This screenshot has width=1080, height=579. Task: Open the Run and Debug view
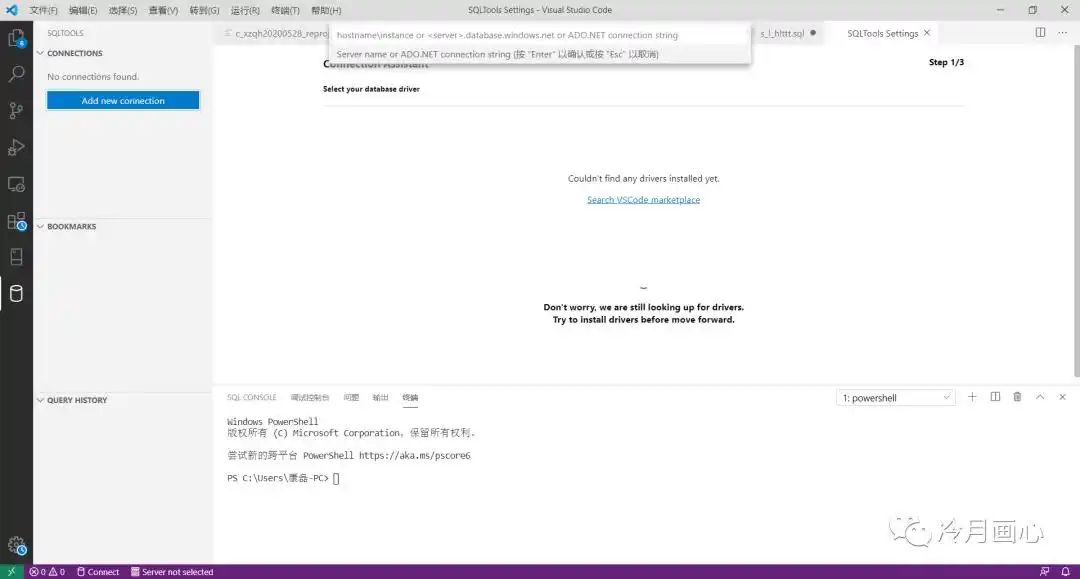(14, 147)
